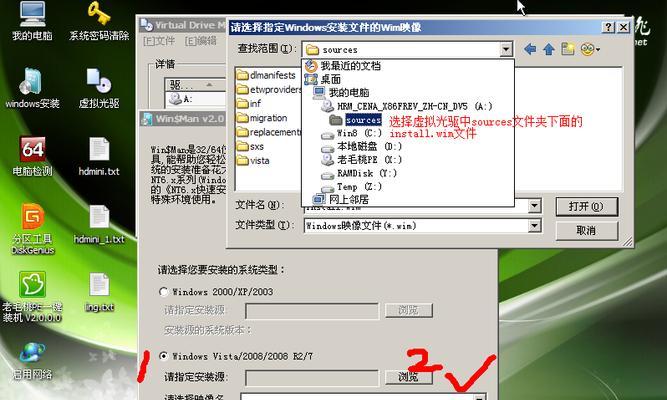
Task: Open the dlmanifests folder
Action: click(267, 75)
